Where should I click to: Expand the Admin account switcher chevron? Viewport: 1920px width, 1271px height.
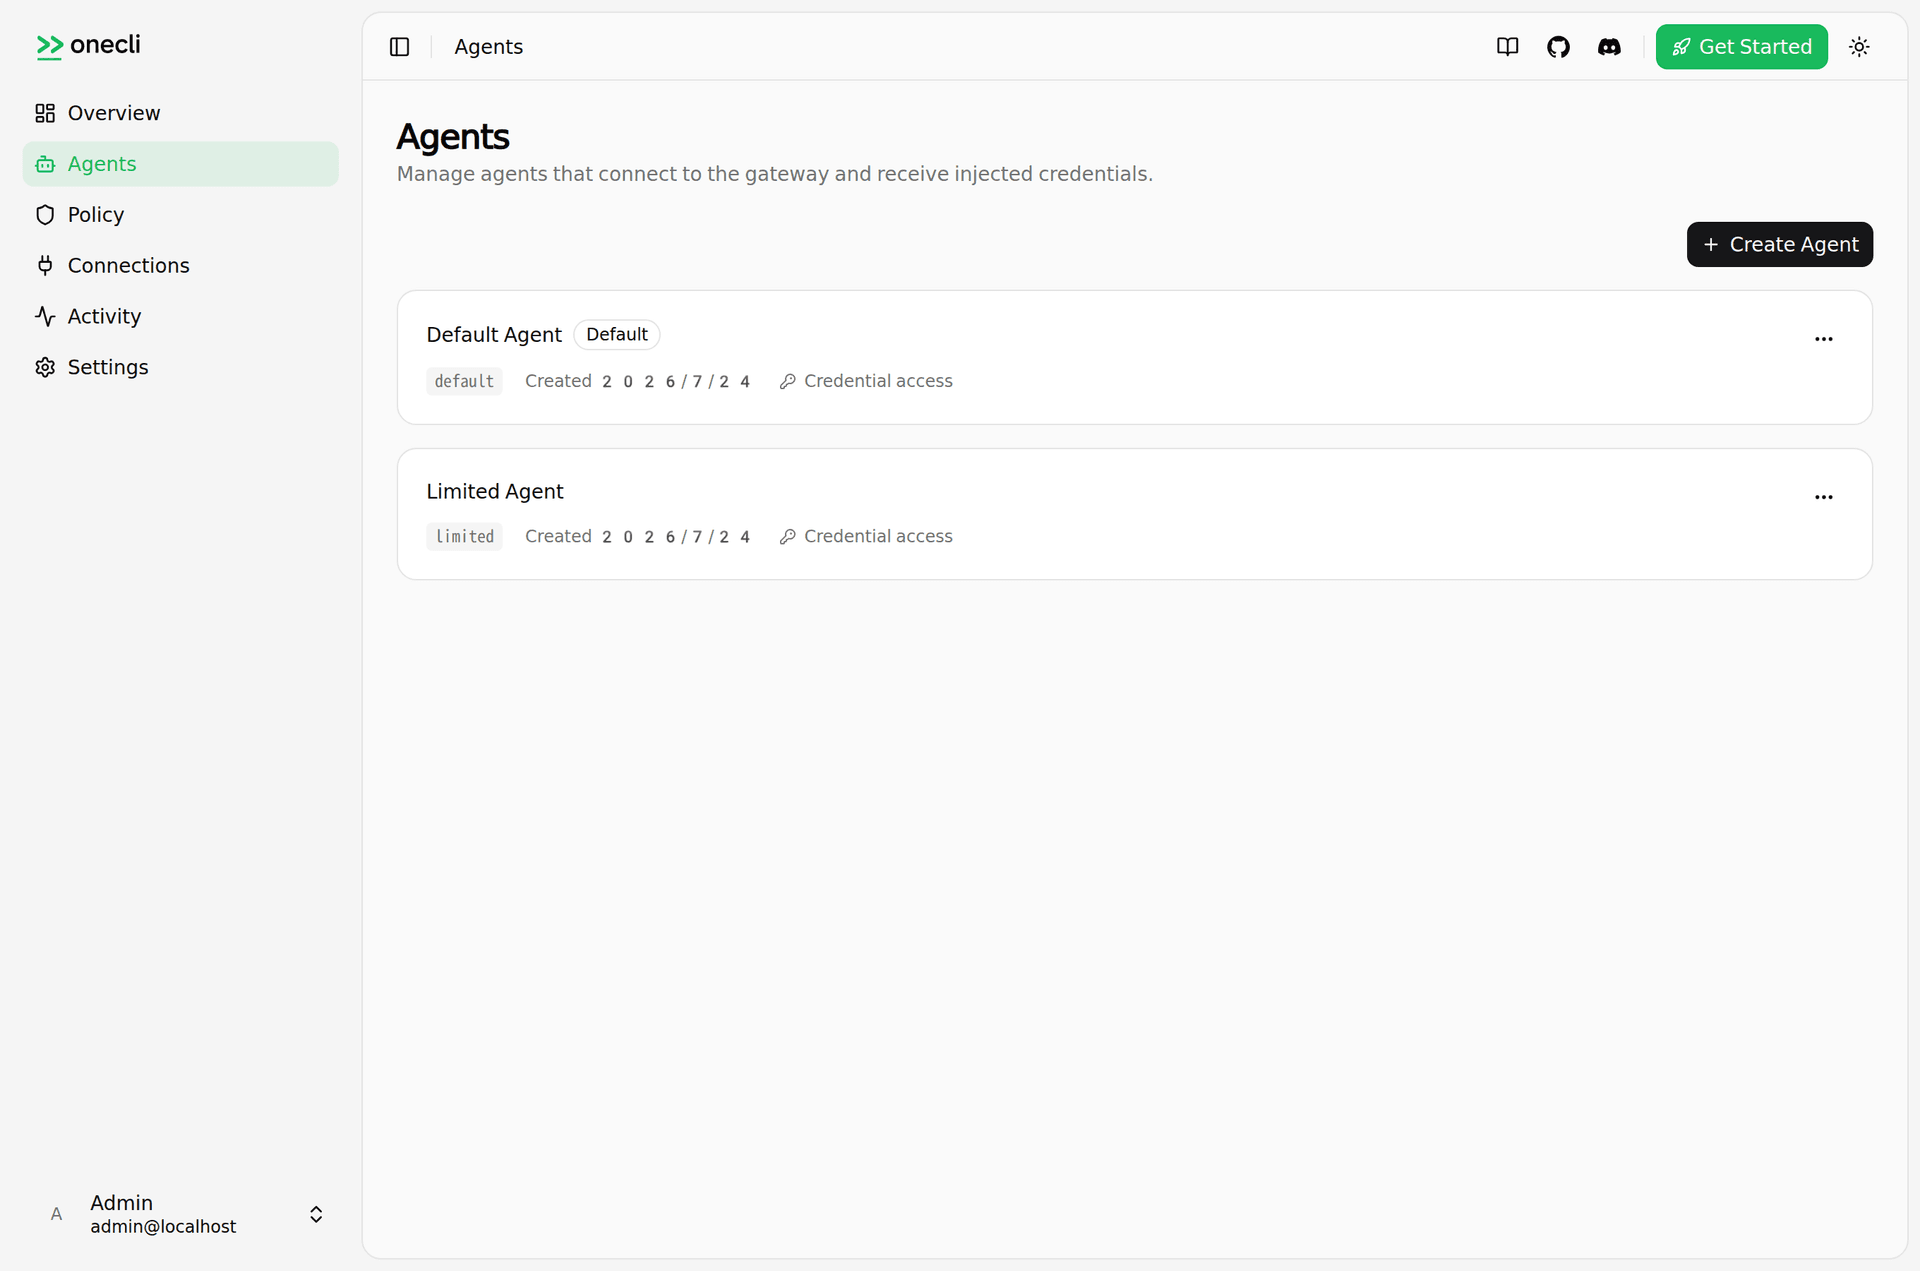click(x=316, y=1214)
